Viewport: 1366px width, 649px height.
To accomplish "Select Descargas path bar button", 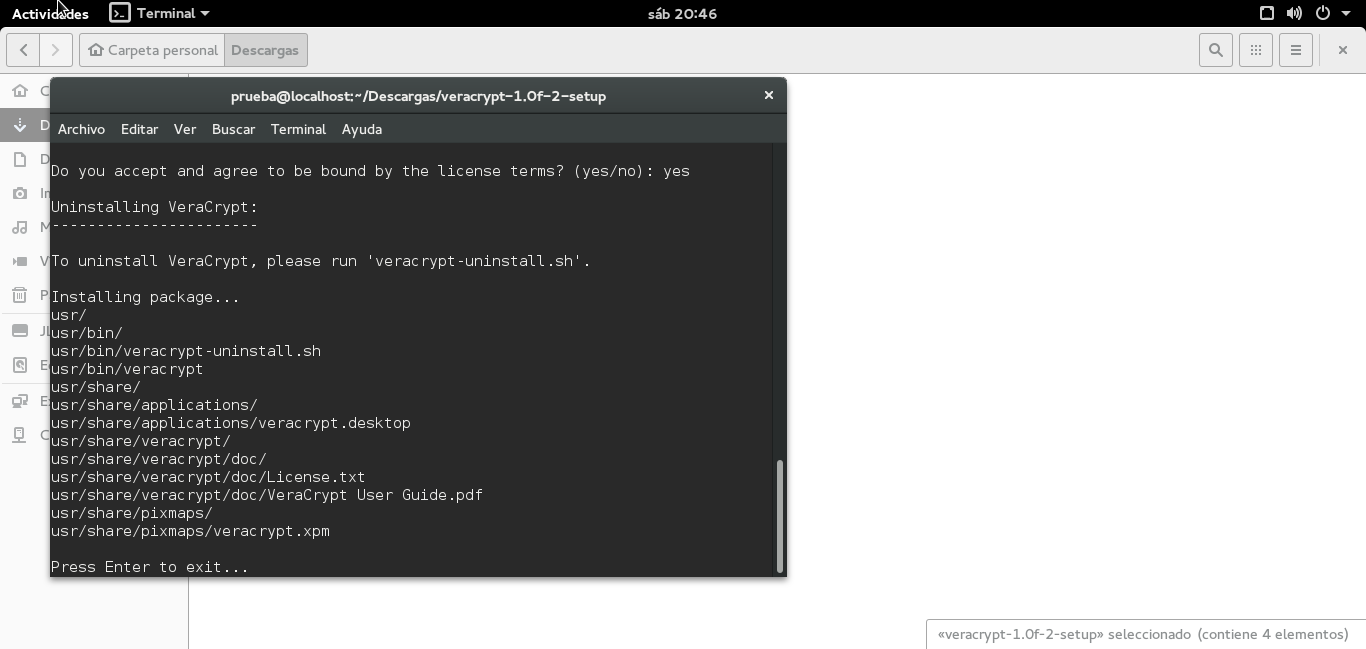I will click(265, 50).
